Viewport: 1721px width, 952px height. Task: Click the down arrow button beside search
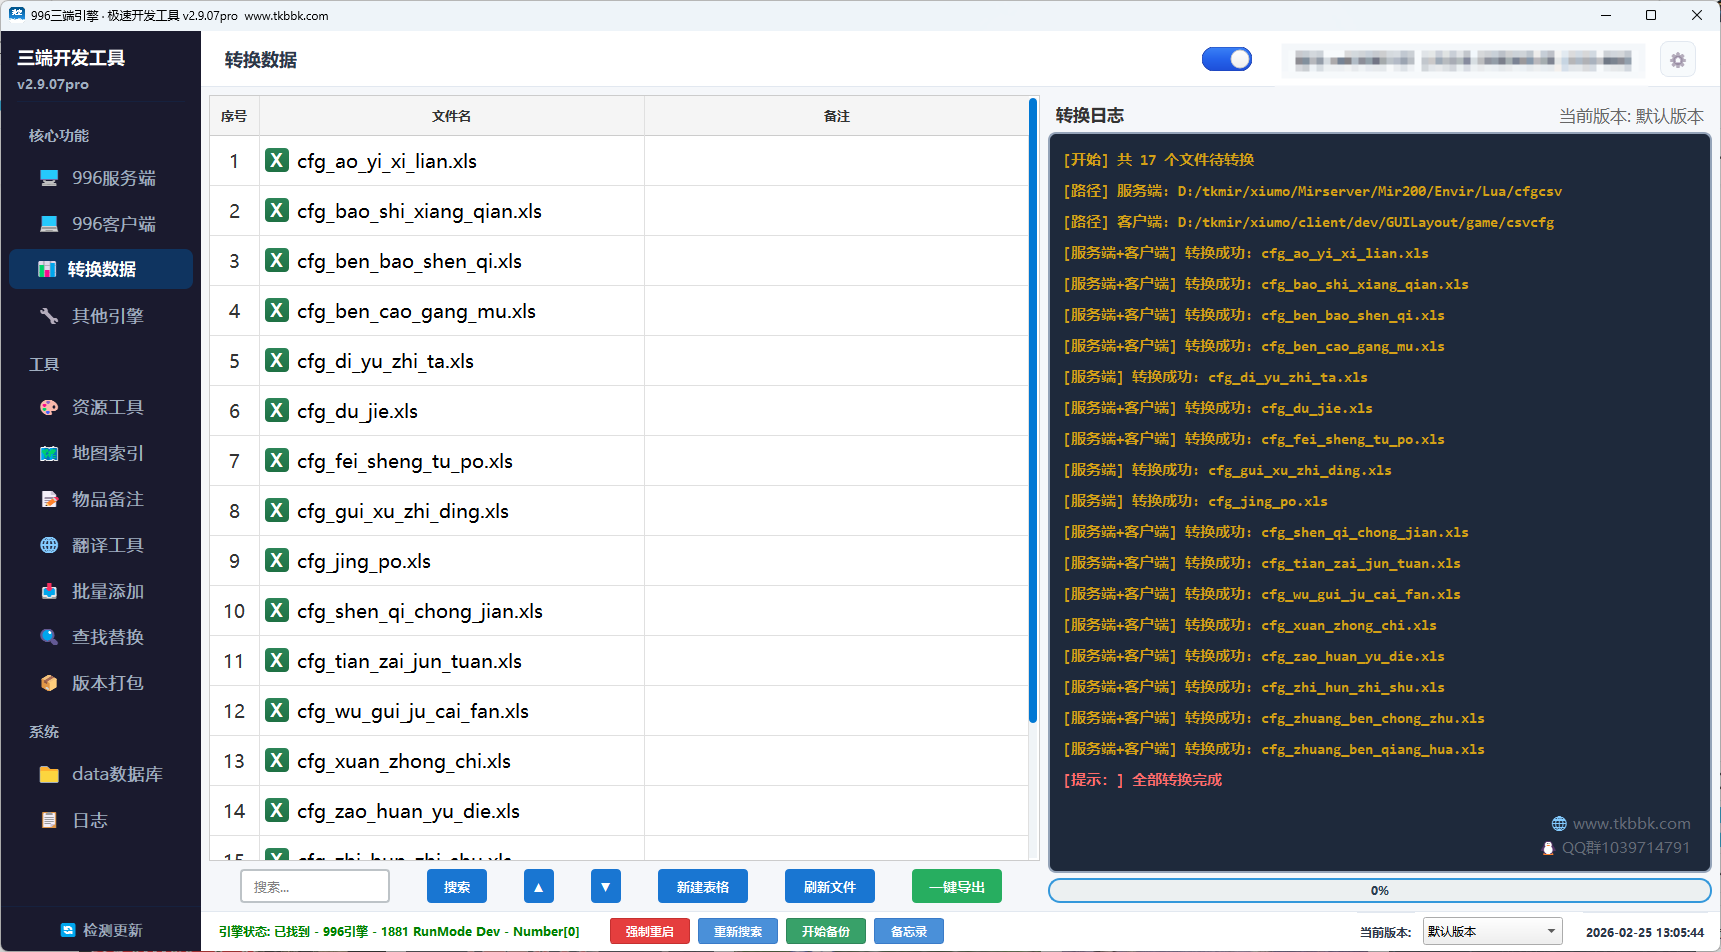(x=605, y=887)
